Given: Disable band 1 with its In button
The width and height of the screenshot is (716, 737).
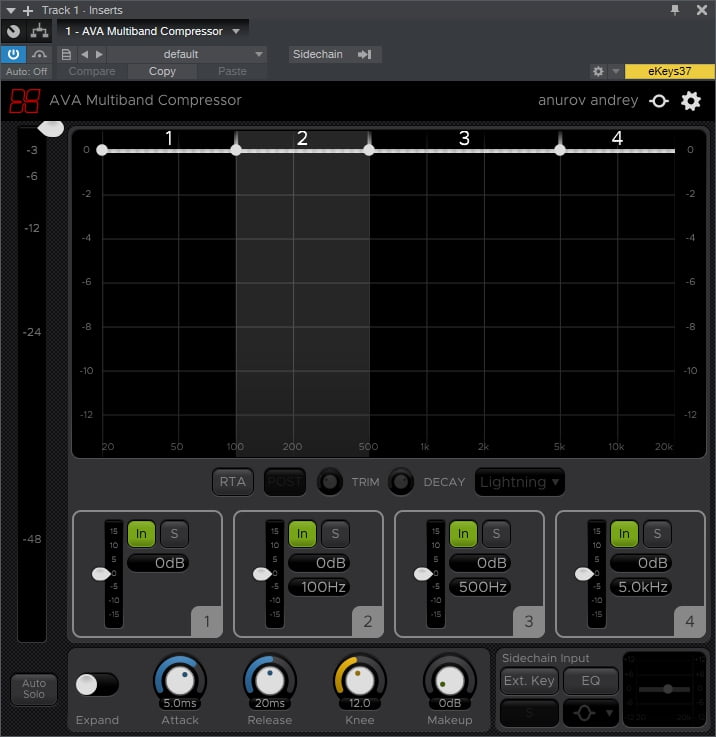Looking at the screenshot, I should (x=141, y=534).
